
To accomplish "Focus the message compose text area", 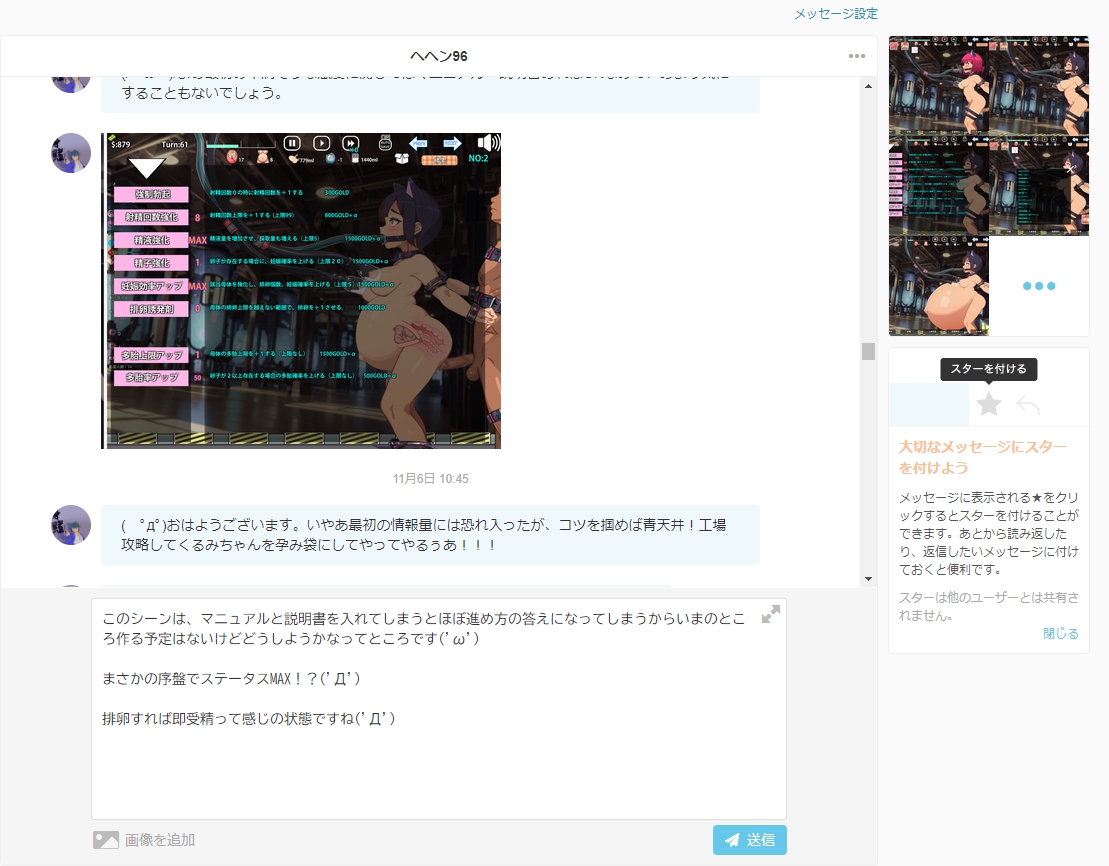I will coord(439,709).
